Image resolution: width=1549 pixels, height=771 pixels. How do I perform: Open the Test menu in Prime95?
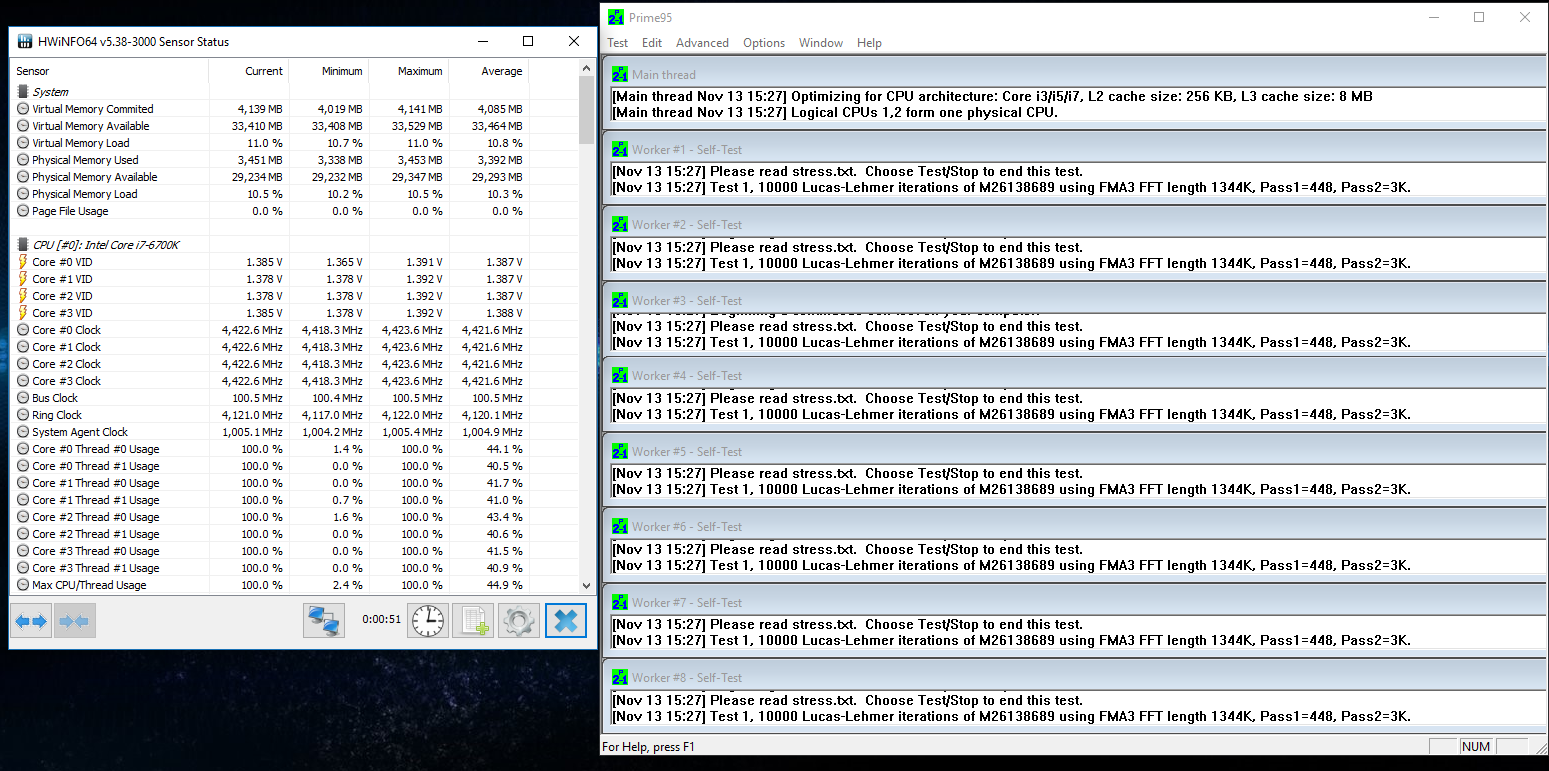[618, 43]
